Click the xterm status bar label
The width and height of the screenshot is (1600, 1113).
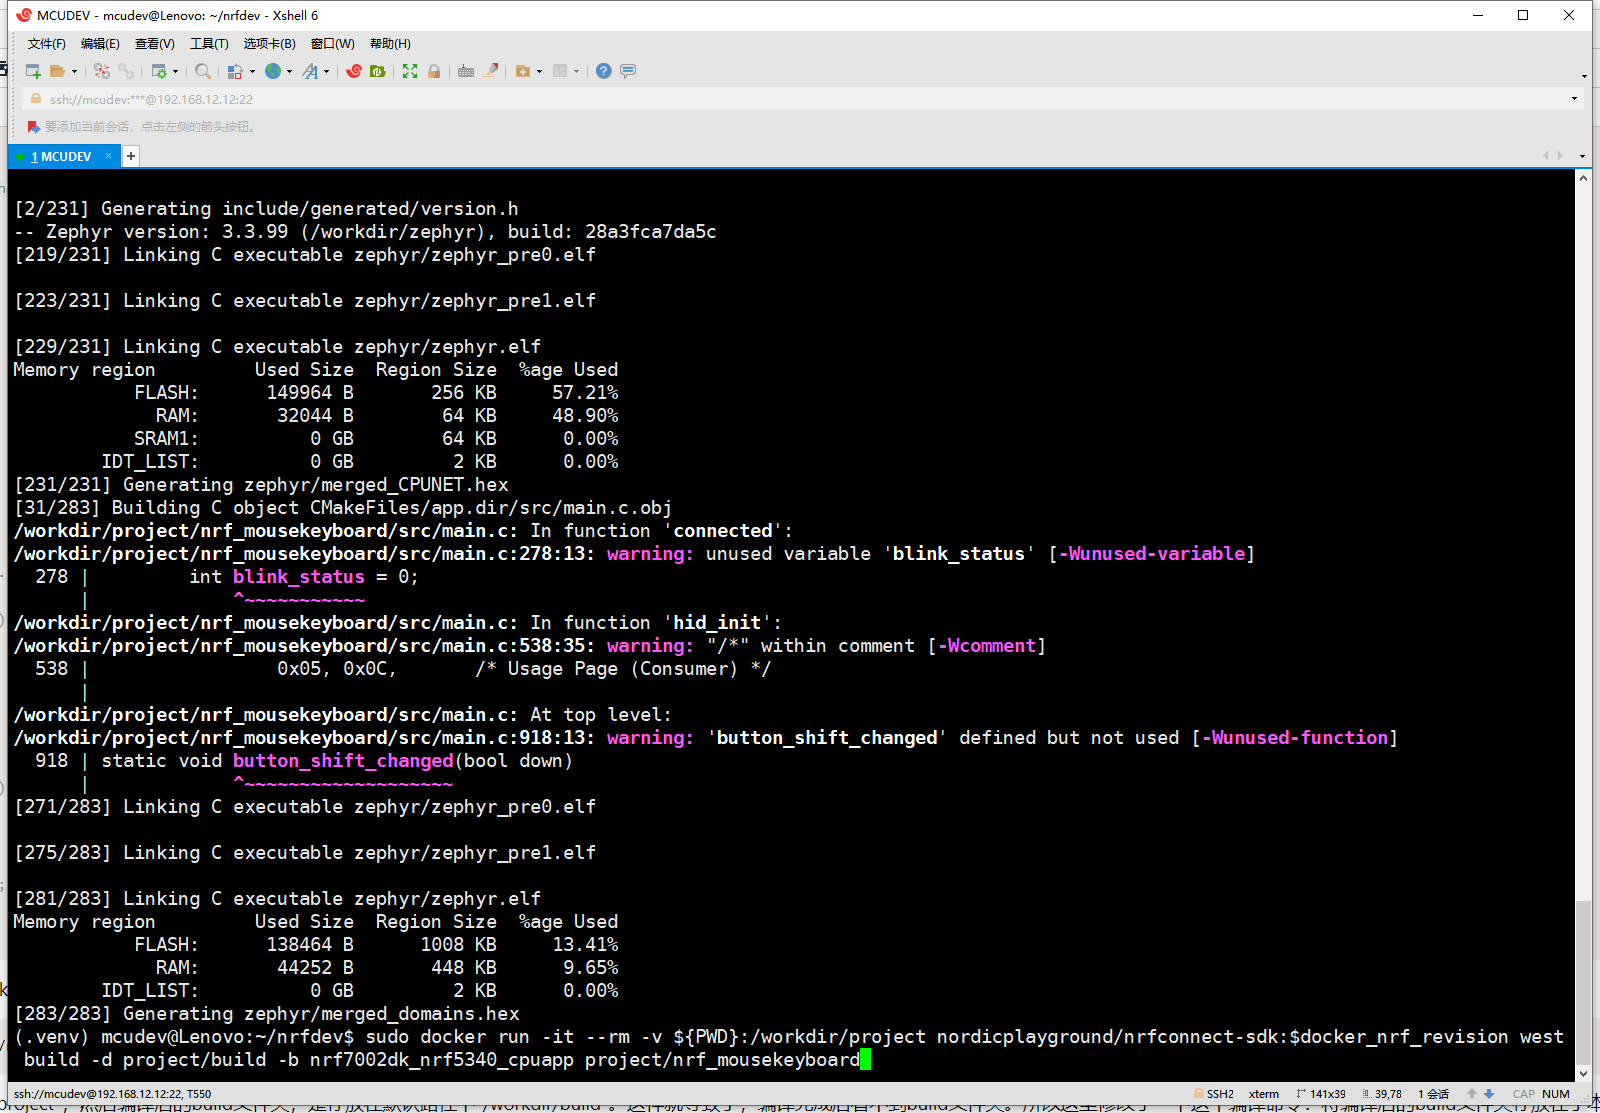1264,1094
